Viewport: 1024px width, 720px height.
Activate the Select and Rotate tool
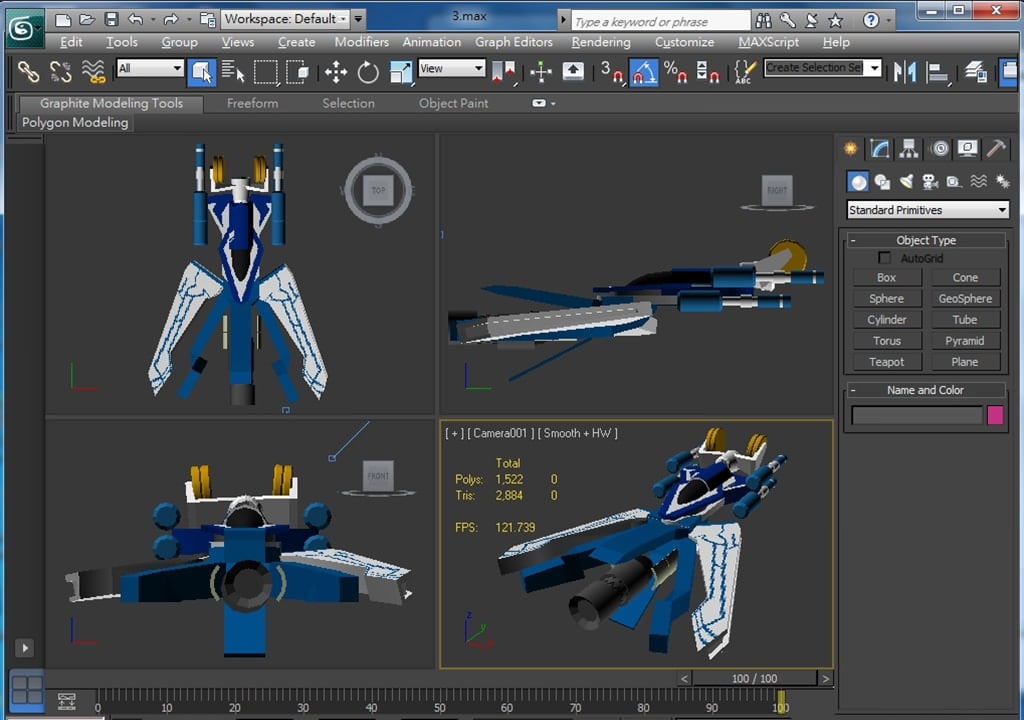pyautogui.click(x=368, y=71)
